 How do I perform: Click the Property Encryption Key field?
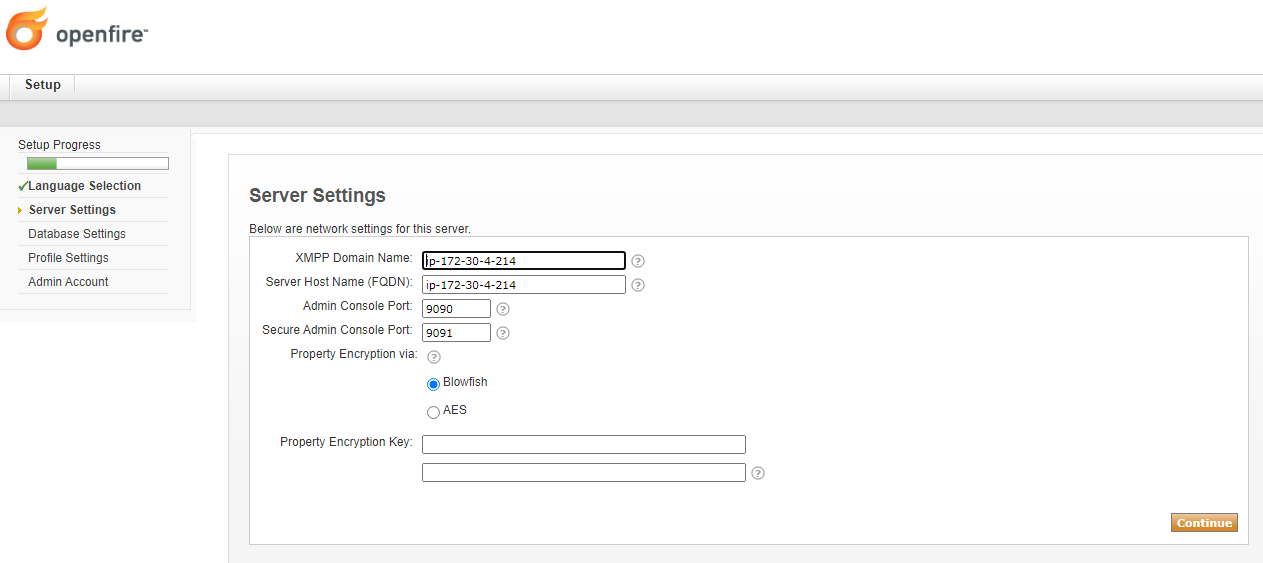point(583,445)
